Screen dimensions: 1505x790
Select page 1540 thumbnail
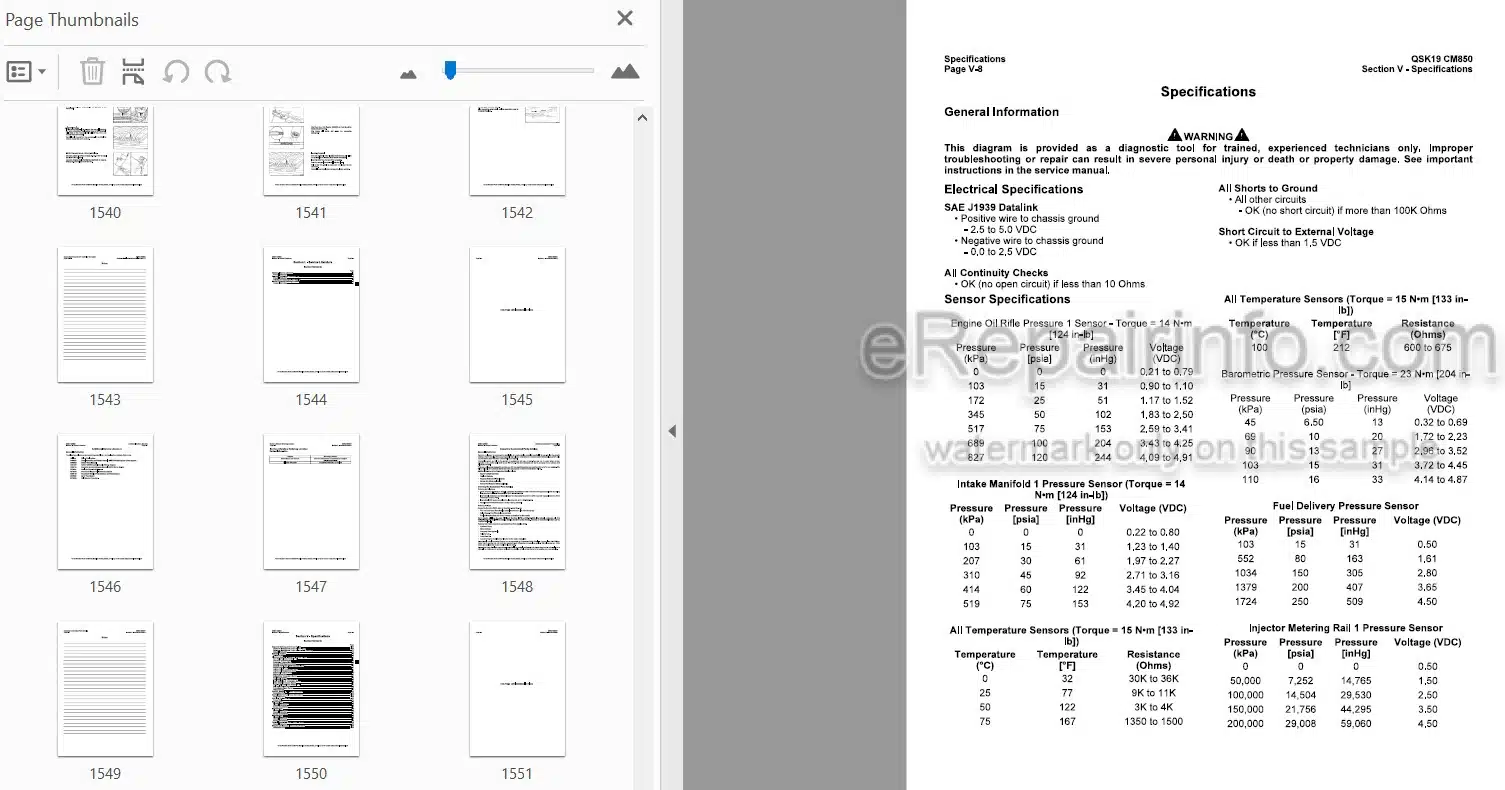pyautogui.click(x=105, y=151)
